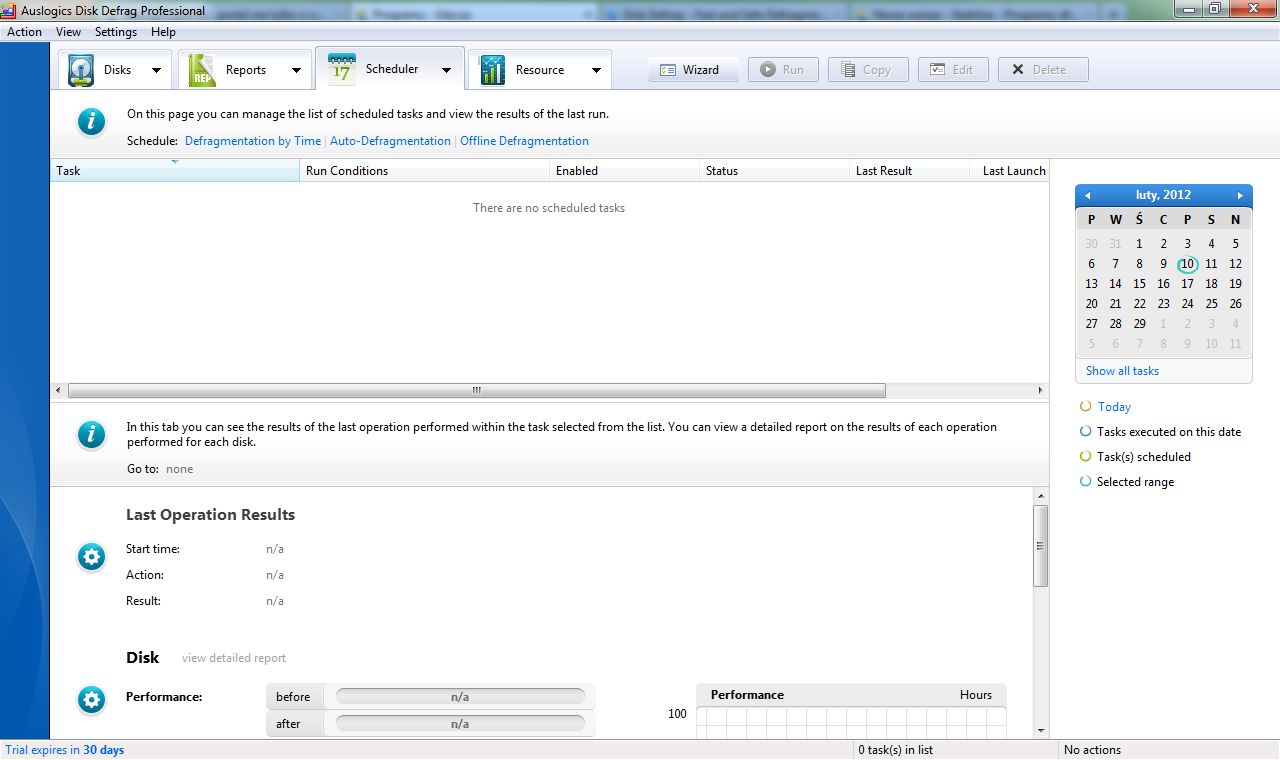Click the Auslogics app icon in title bar
Viewport: 1280px width, 760px height.
click(x=10, y=10)
